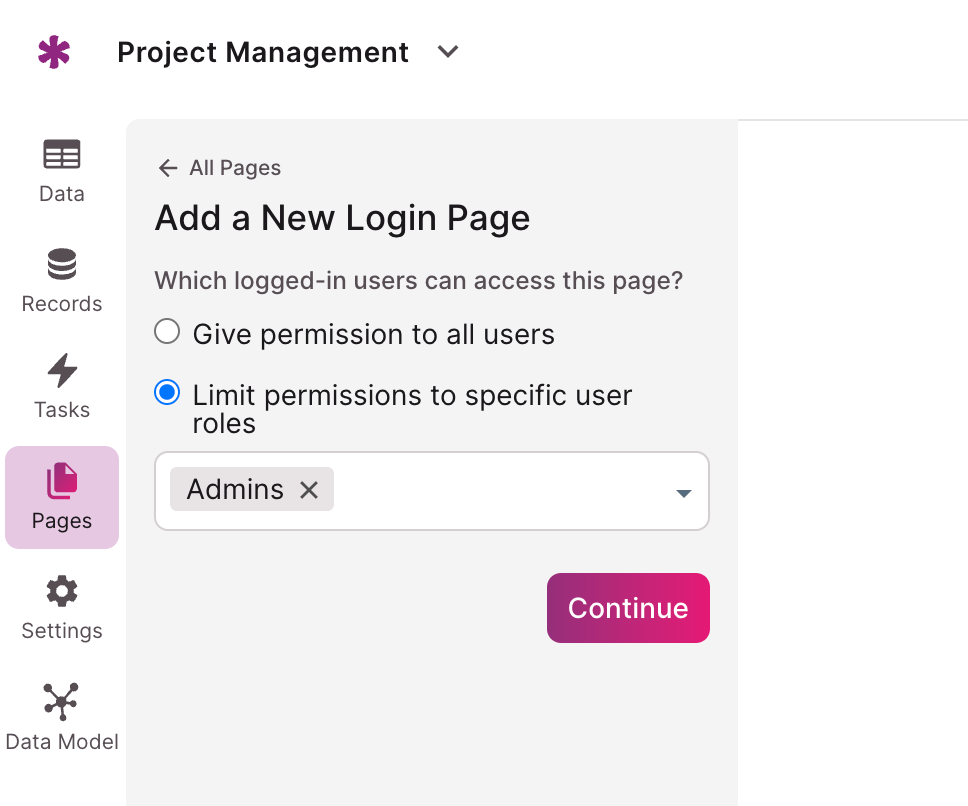Select the Pages icon in sidebar
The image size is (968, 806).
(62, 482)
